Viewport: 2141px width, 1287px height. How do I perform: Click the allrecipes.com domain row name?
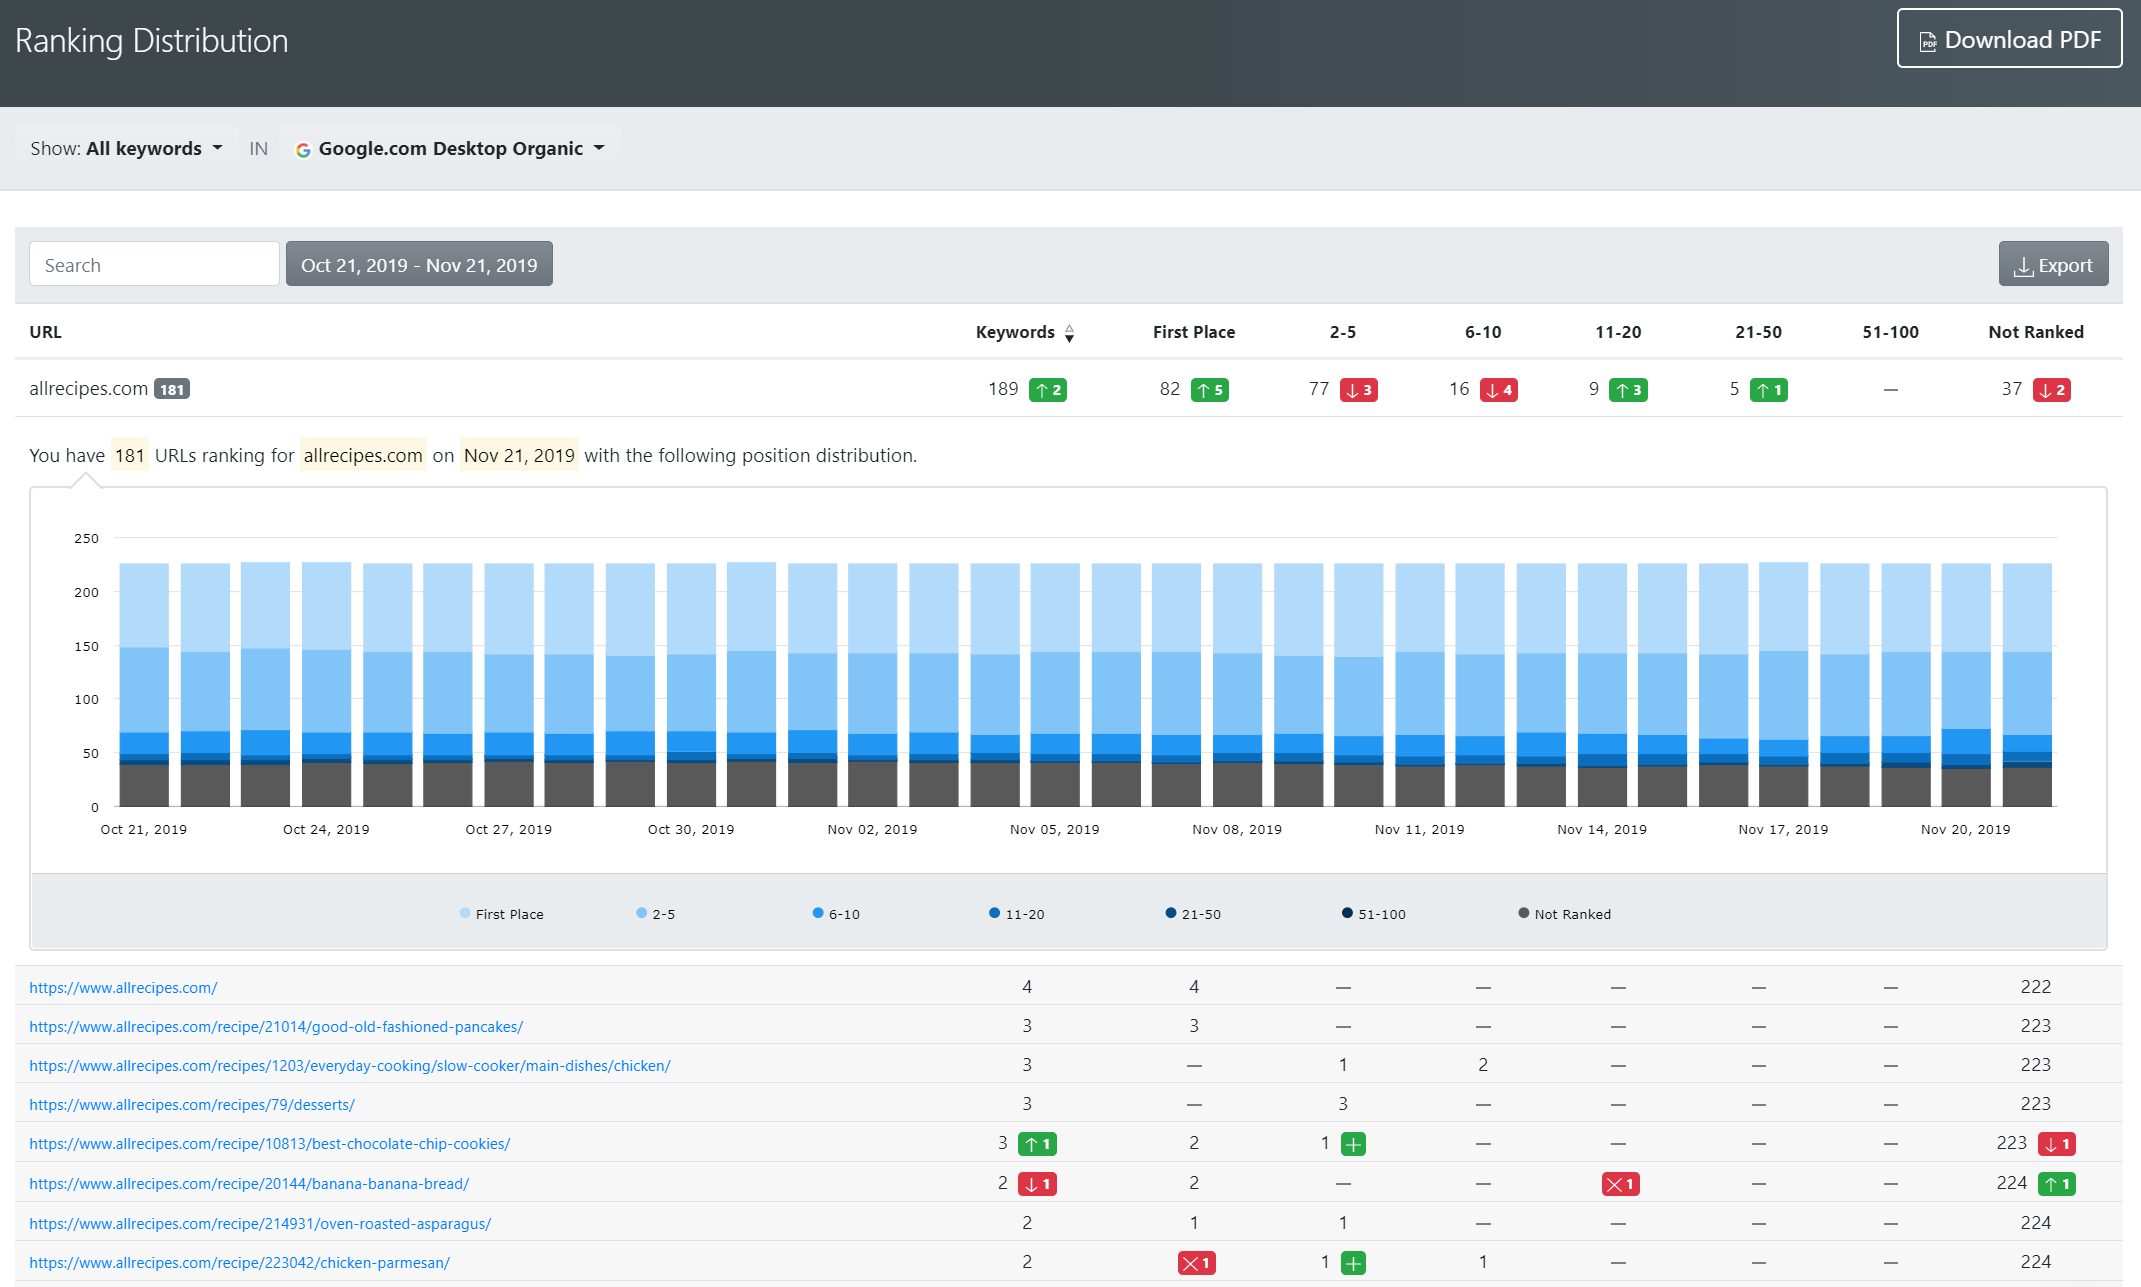88,388
